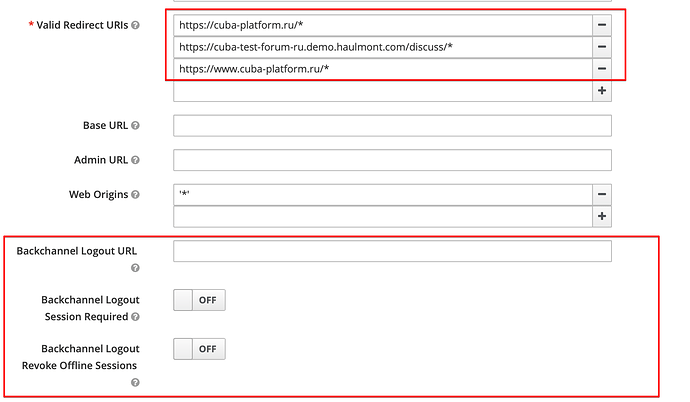Click the Base URL label
This screenshot has width=690, height=402.
pos(106,125)
